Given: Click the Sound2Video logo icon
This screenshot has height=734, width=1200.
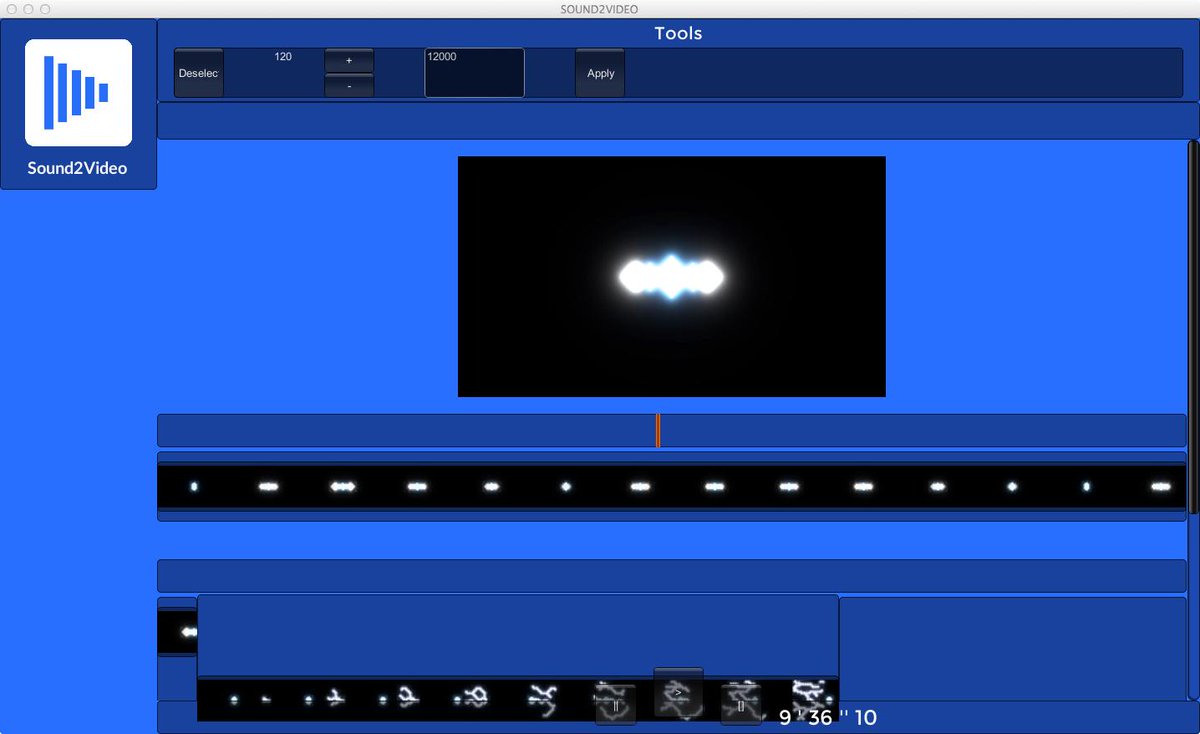Looking at the screenshot, I should click(x=79, y=93).
